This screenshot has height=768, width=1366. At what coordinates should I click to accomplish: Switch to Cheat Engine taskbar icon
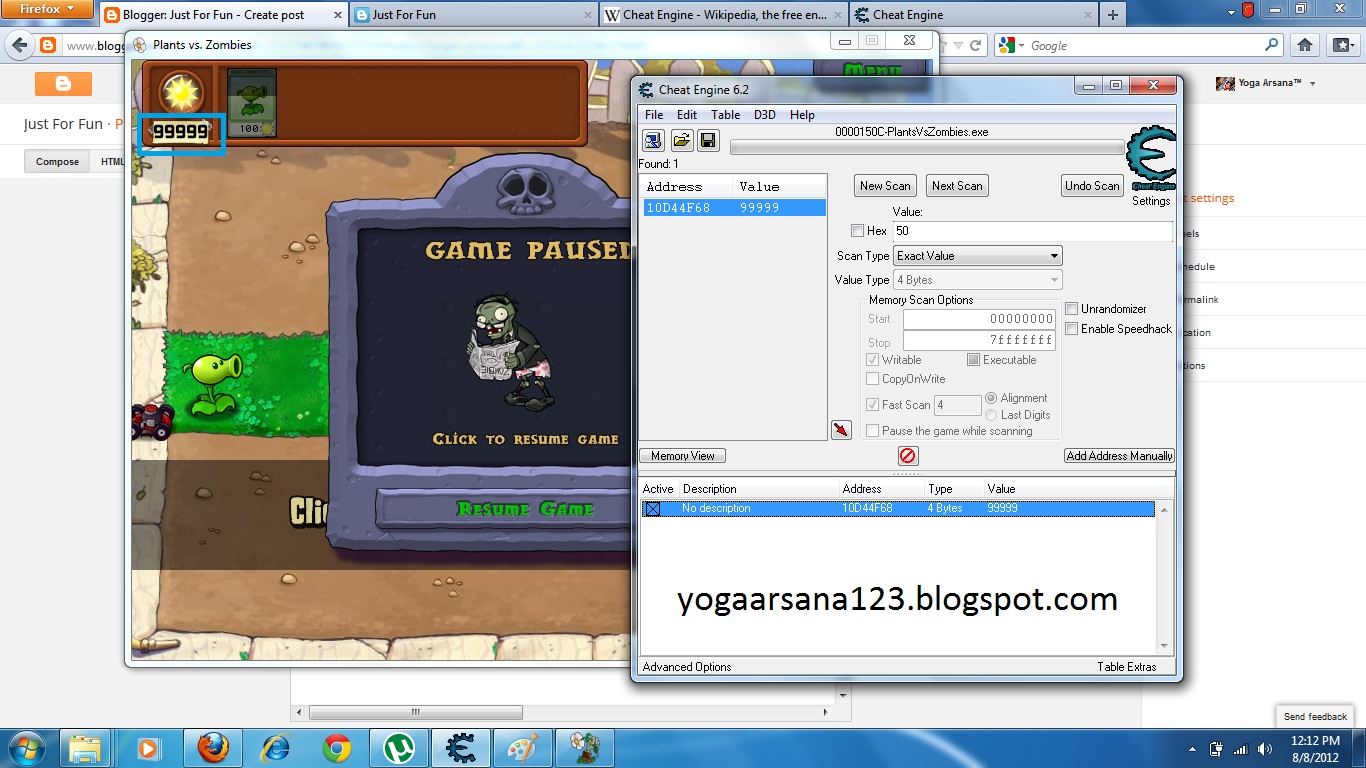coord(461,748)
